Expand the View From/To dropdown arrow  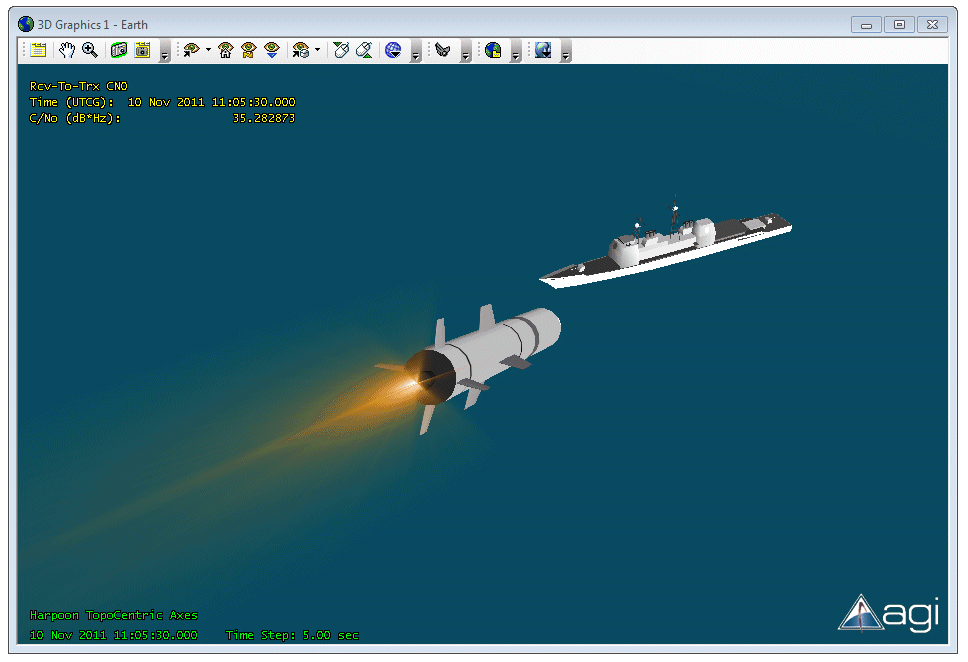pyautogui.click(x=208, y=50)
